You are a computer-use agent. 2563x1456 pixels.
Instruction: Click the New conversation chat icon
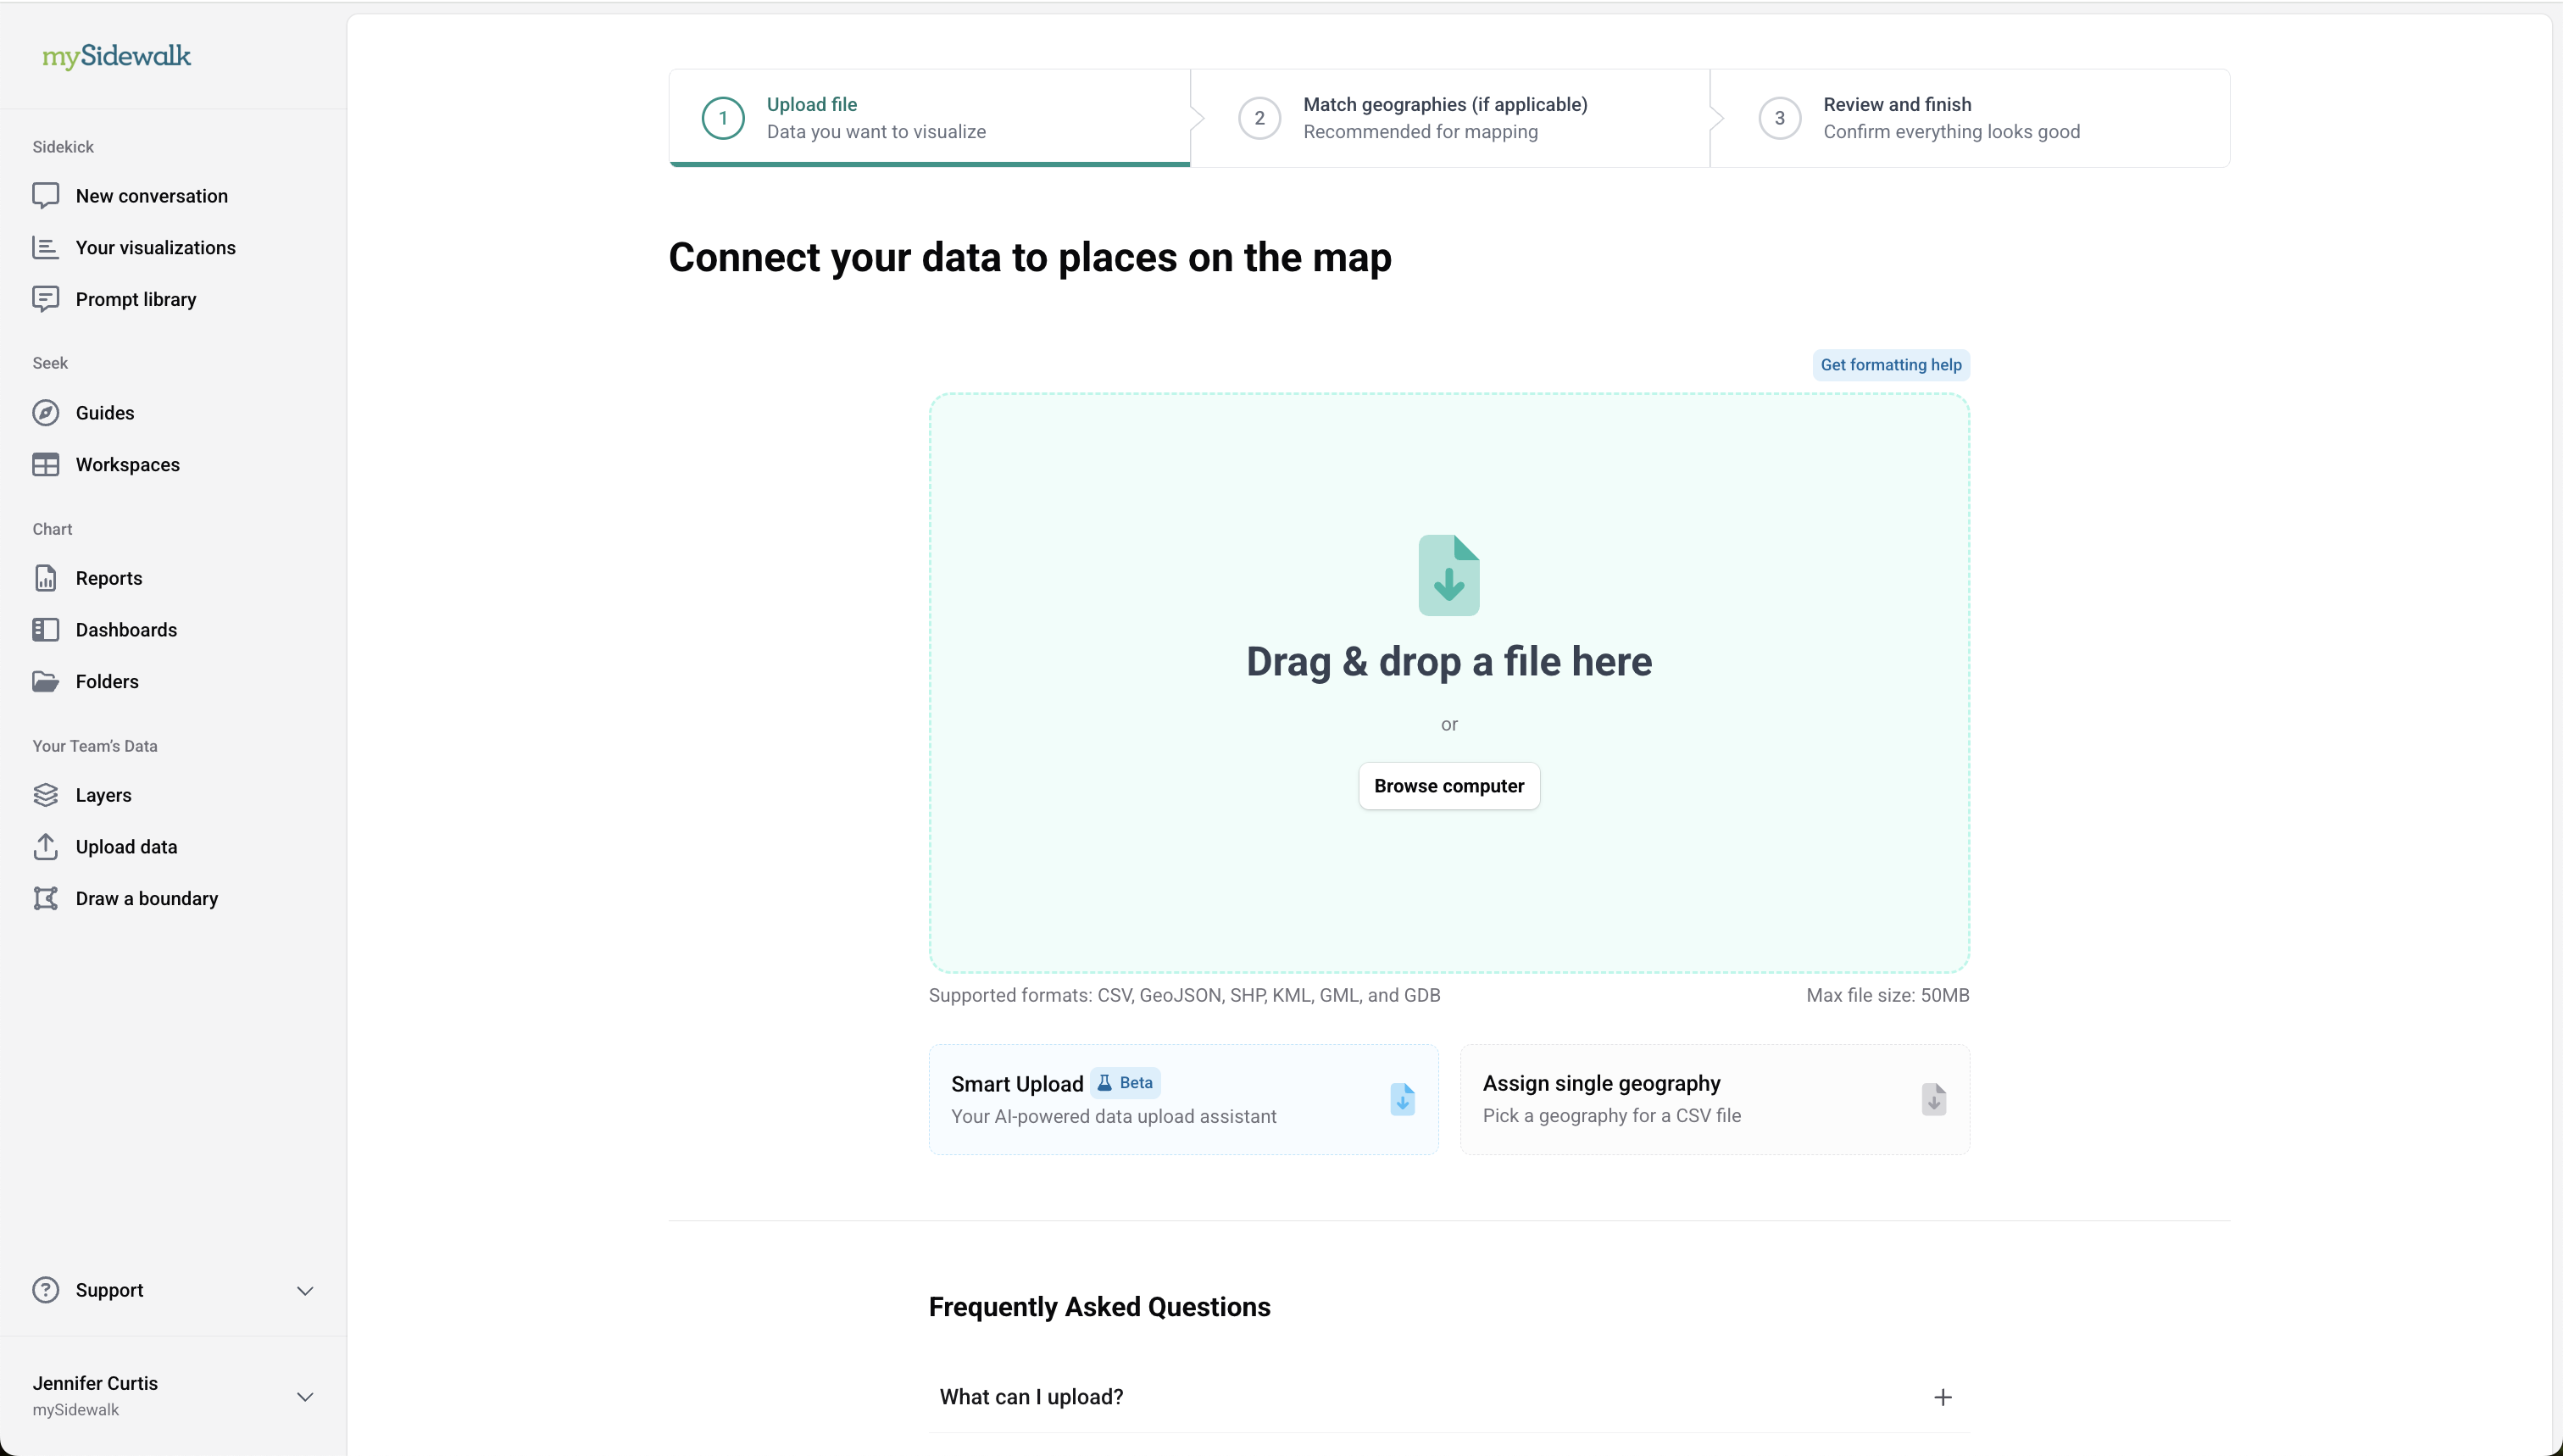tap(45, 196)
